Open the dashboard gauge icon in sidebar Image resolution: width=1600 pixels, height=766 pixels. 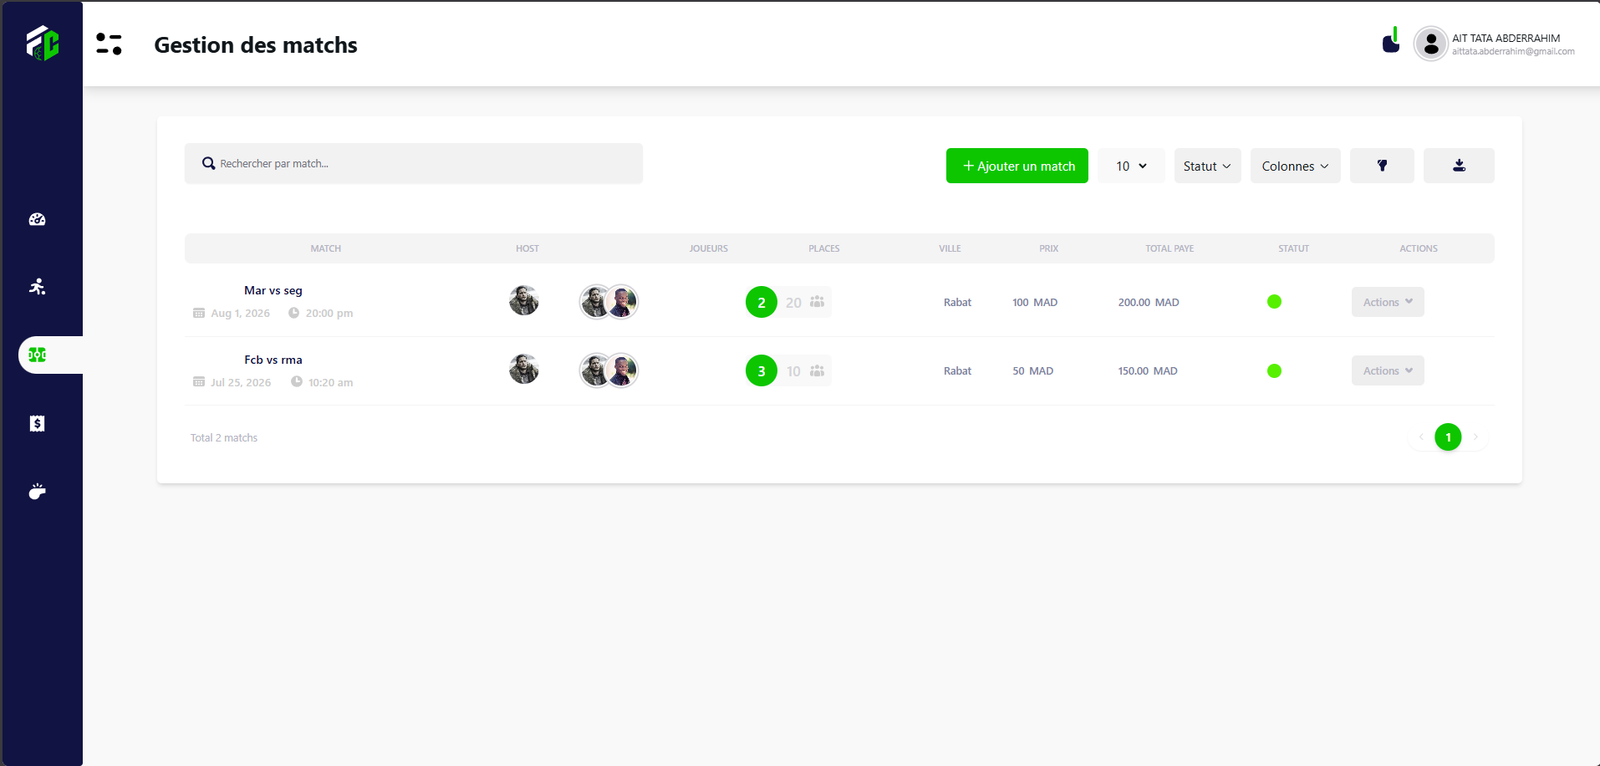click(x=37, y=219)
